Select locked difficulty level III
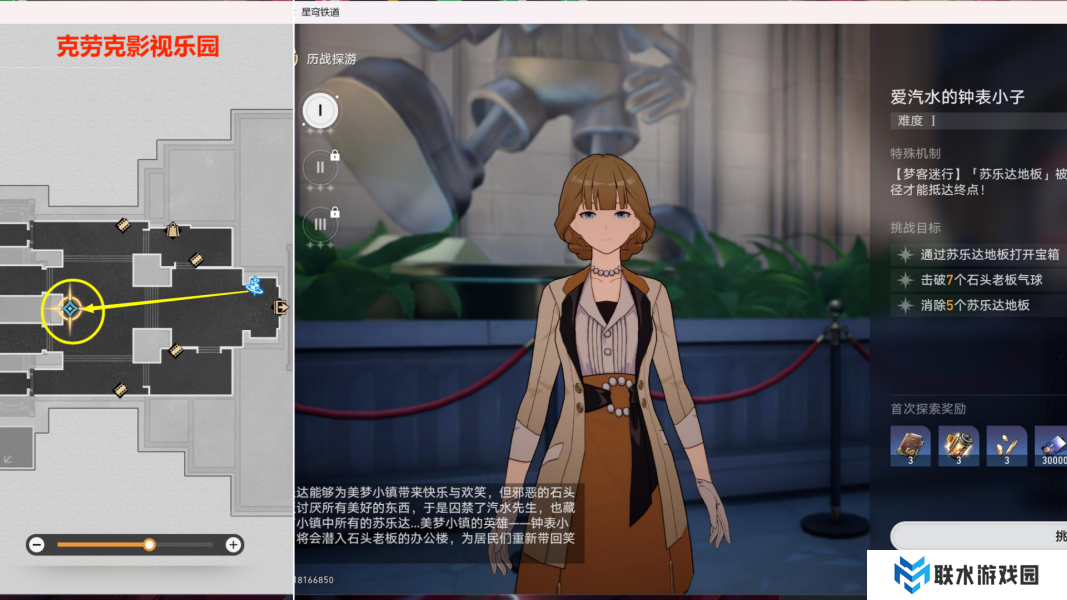Image resolution: width=1067 pixels, height=600 pixels. pyautogui.click(x=320, y=223)
